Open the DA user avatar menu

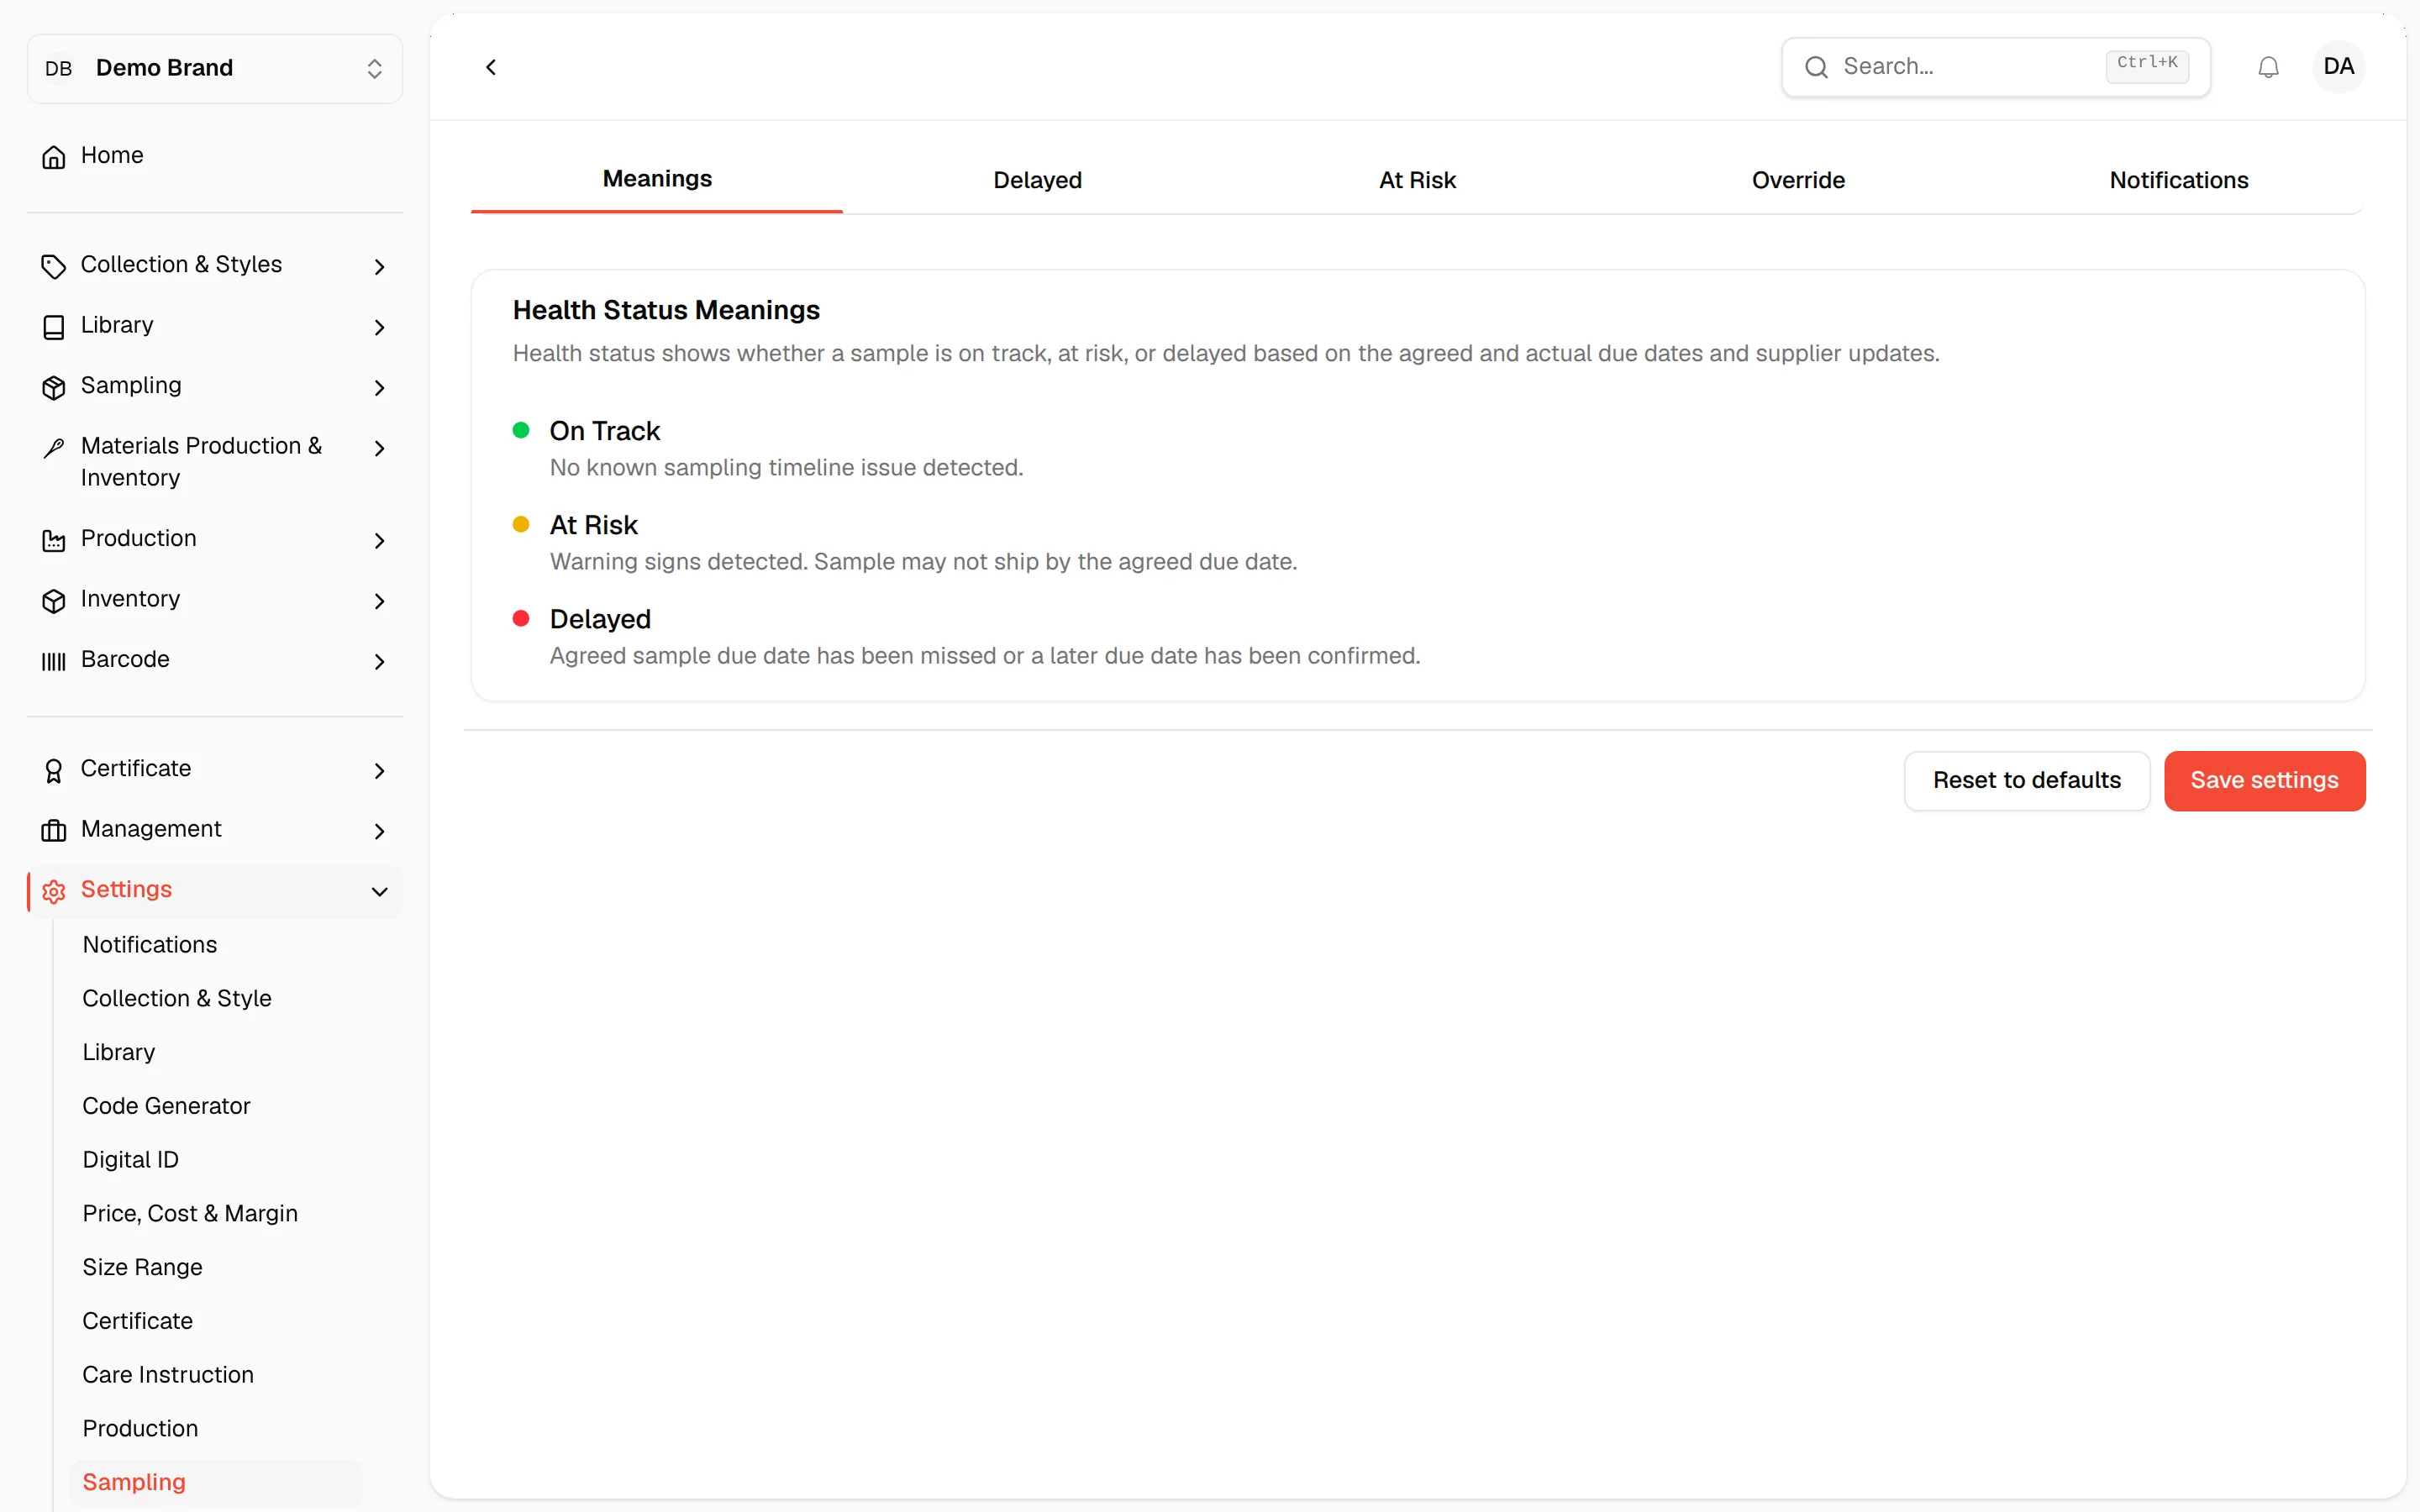tap(2338, 67)
